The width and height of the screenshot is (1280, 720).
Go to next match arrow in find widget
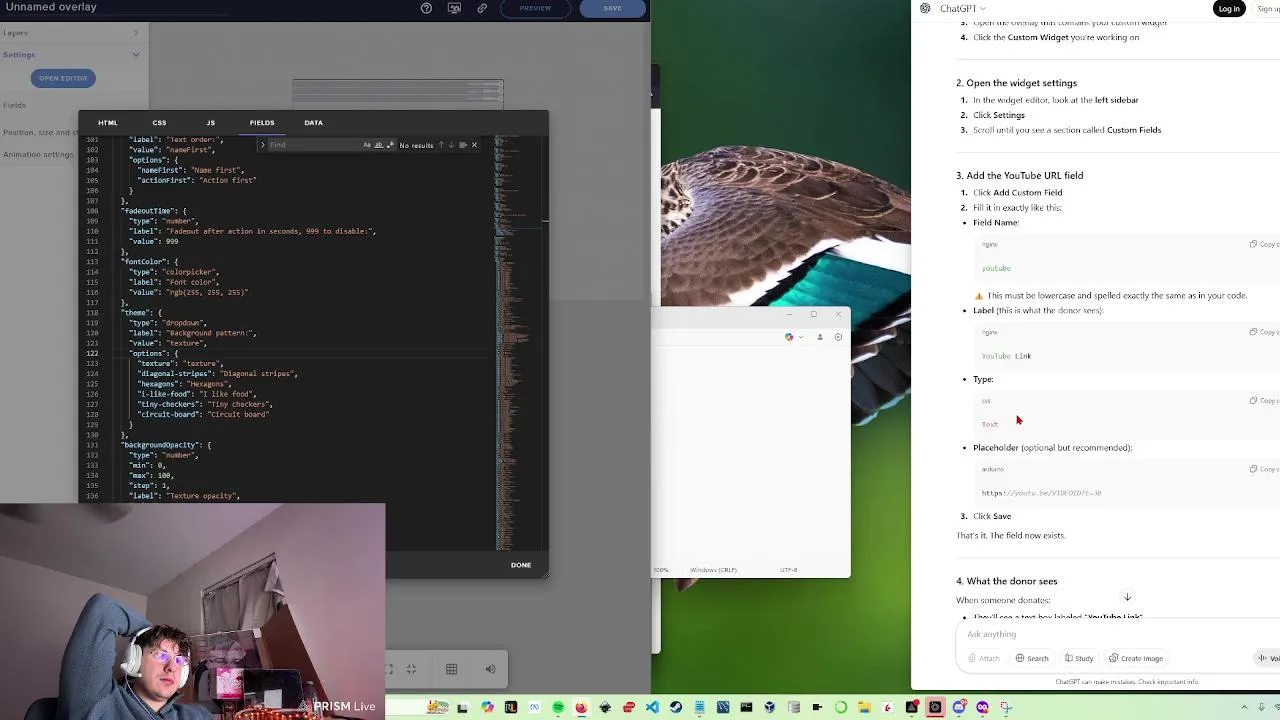(451, 145)
